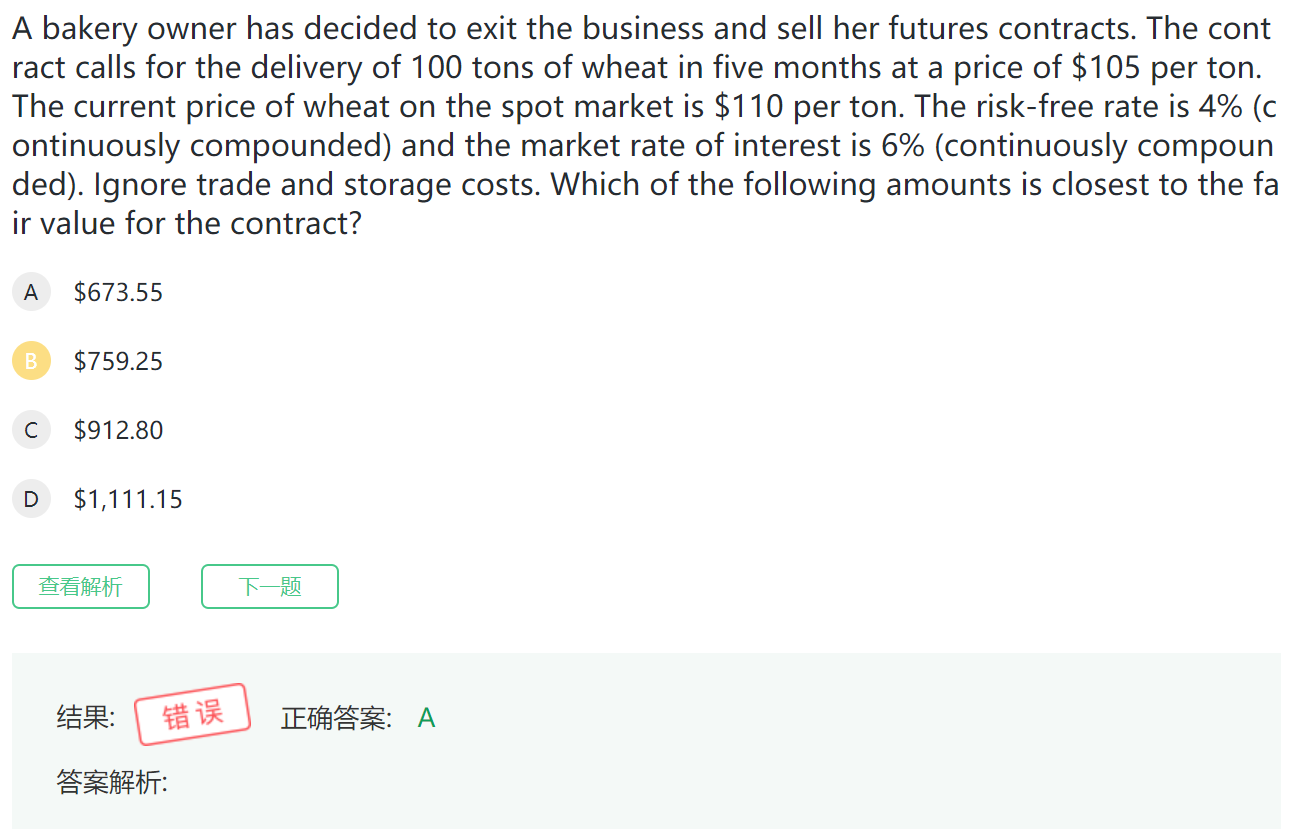The height and width of the screenshot is (829, 1291).
Task: Click the $1,111.15 answer text
Action: [128, 499]
